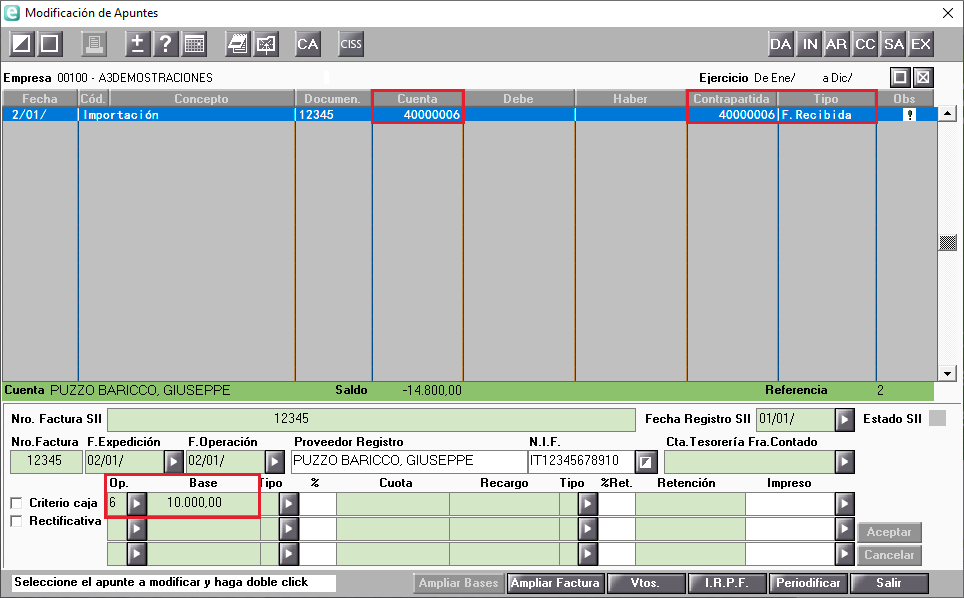
Task: Click the Debe column header
Action: (x=518, y=98)
